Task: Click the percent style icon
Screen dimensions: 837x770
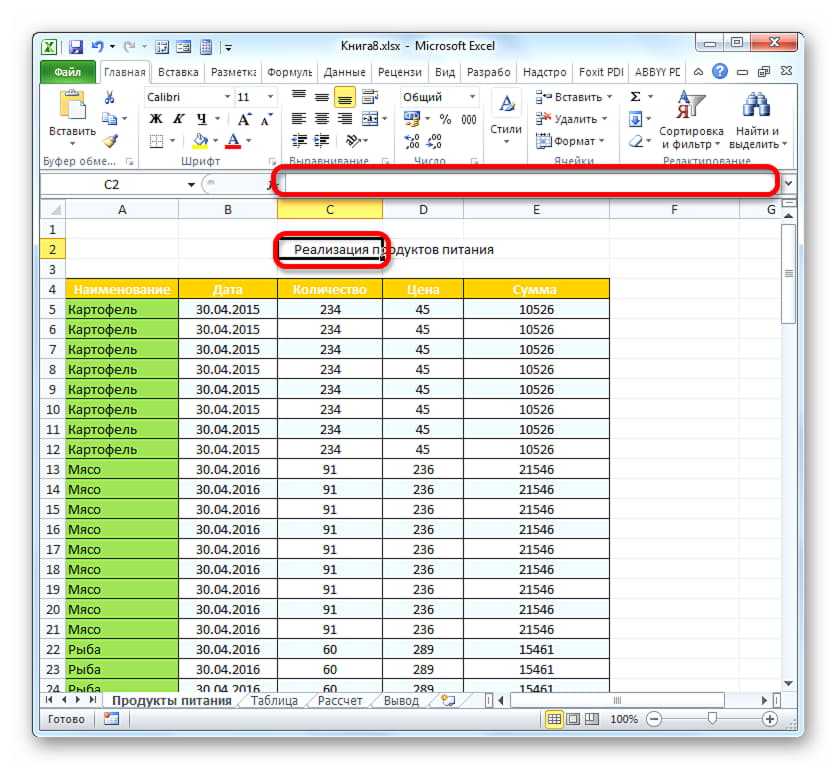Action: 445,119
